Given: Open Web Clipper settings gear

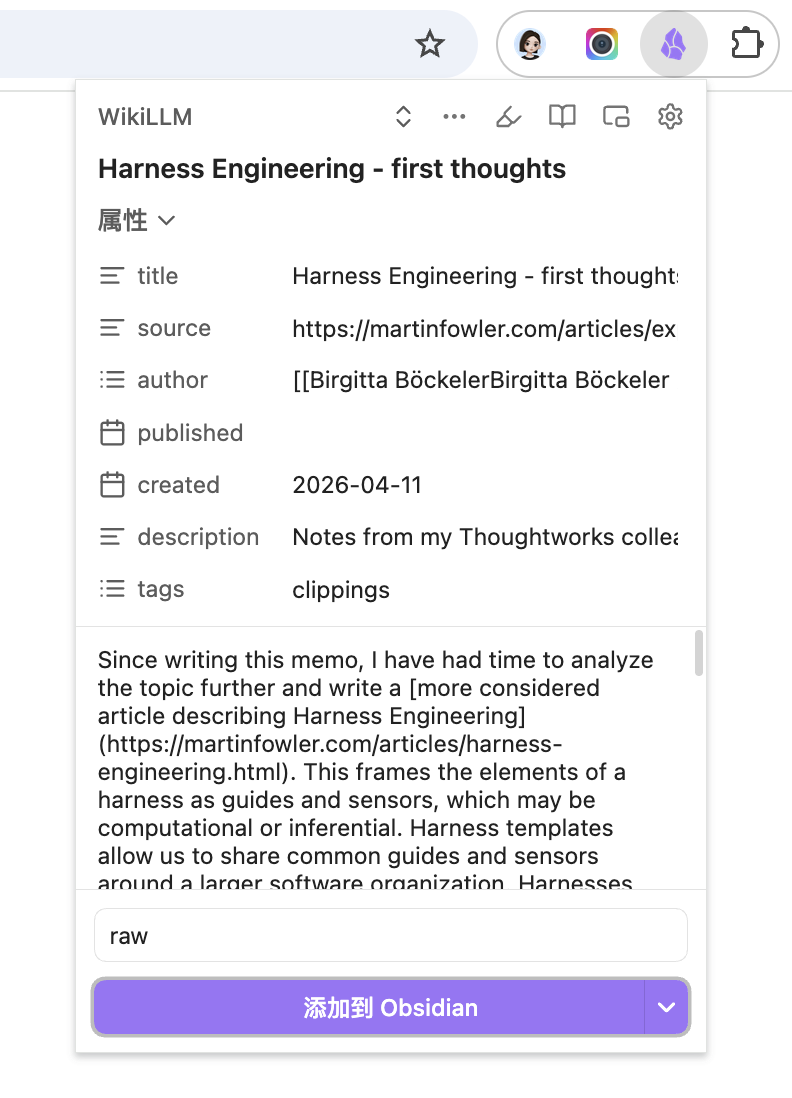Looking at the screenshot, I should click(x=670, y=117).
